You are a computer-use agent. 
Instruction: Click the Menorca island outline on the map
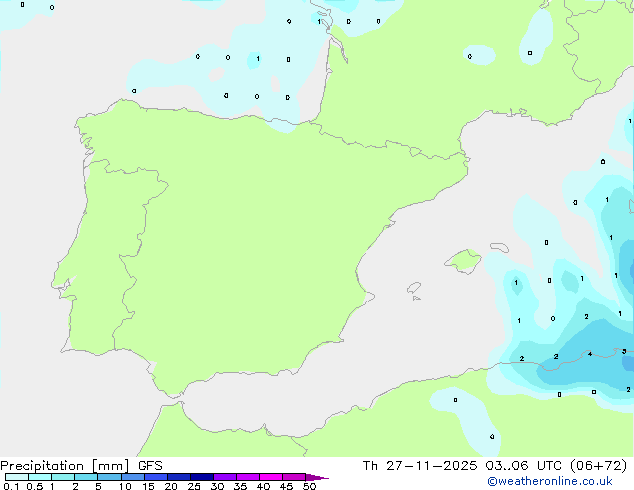click(499, 247)
